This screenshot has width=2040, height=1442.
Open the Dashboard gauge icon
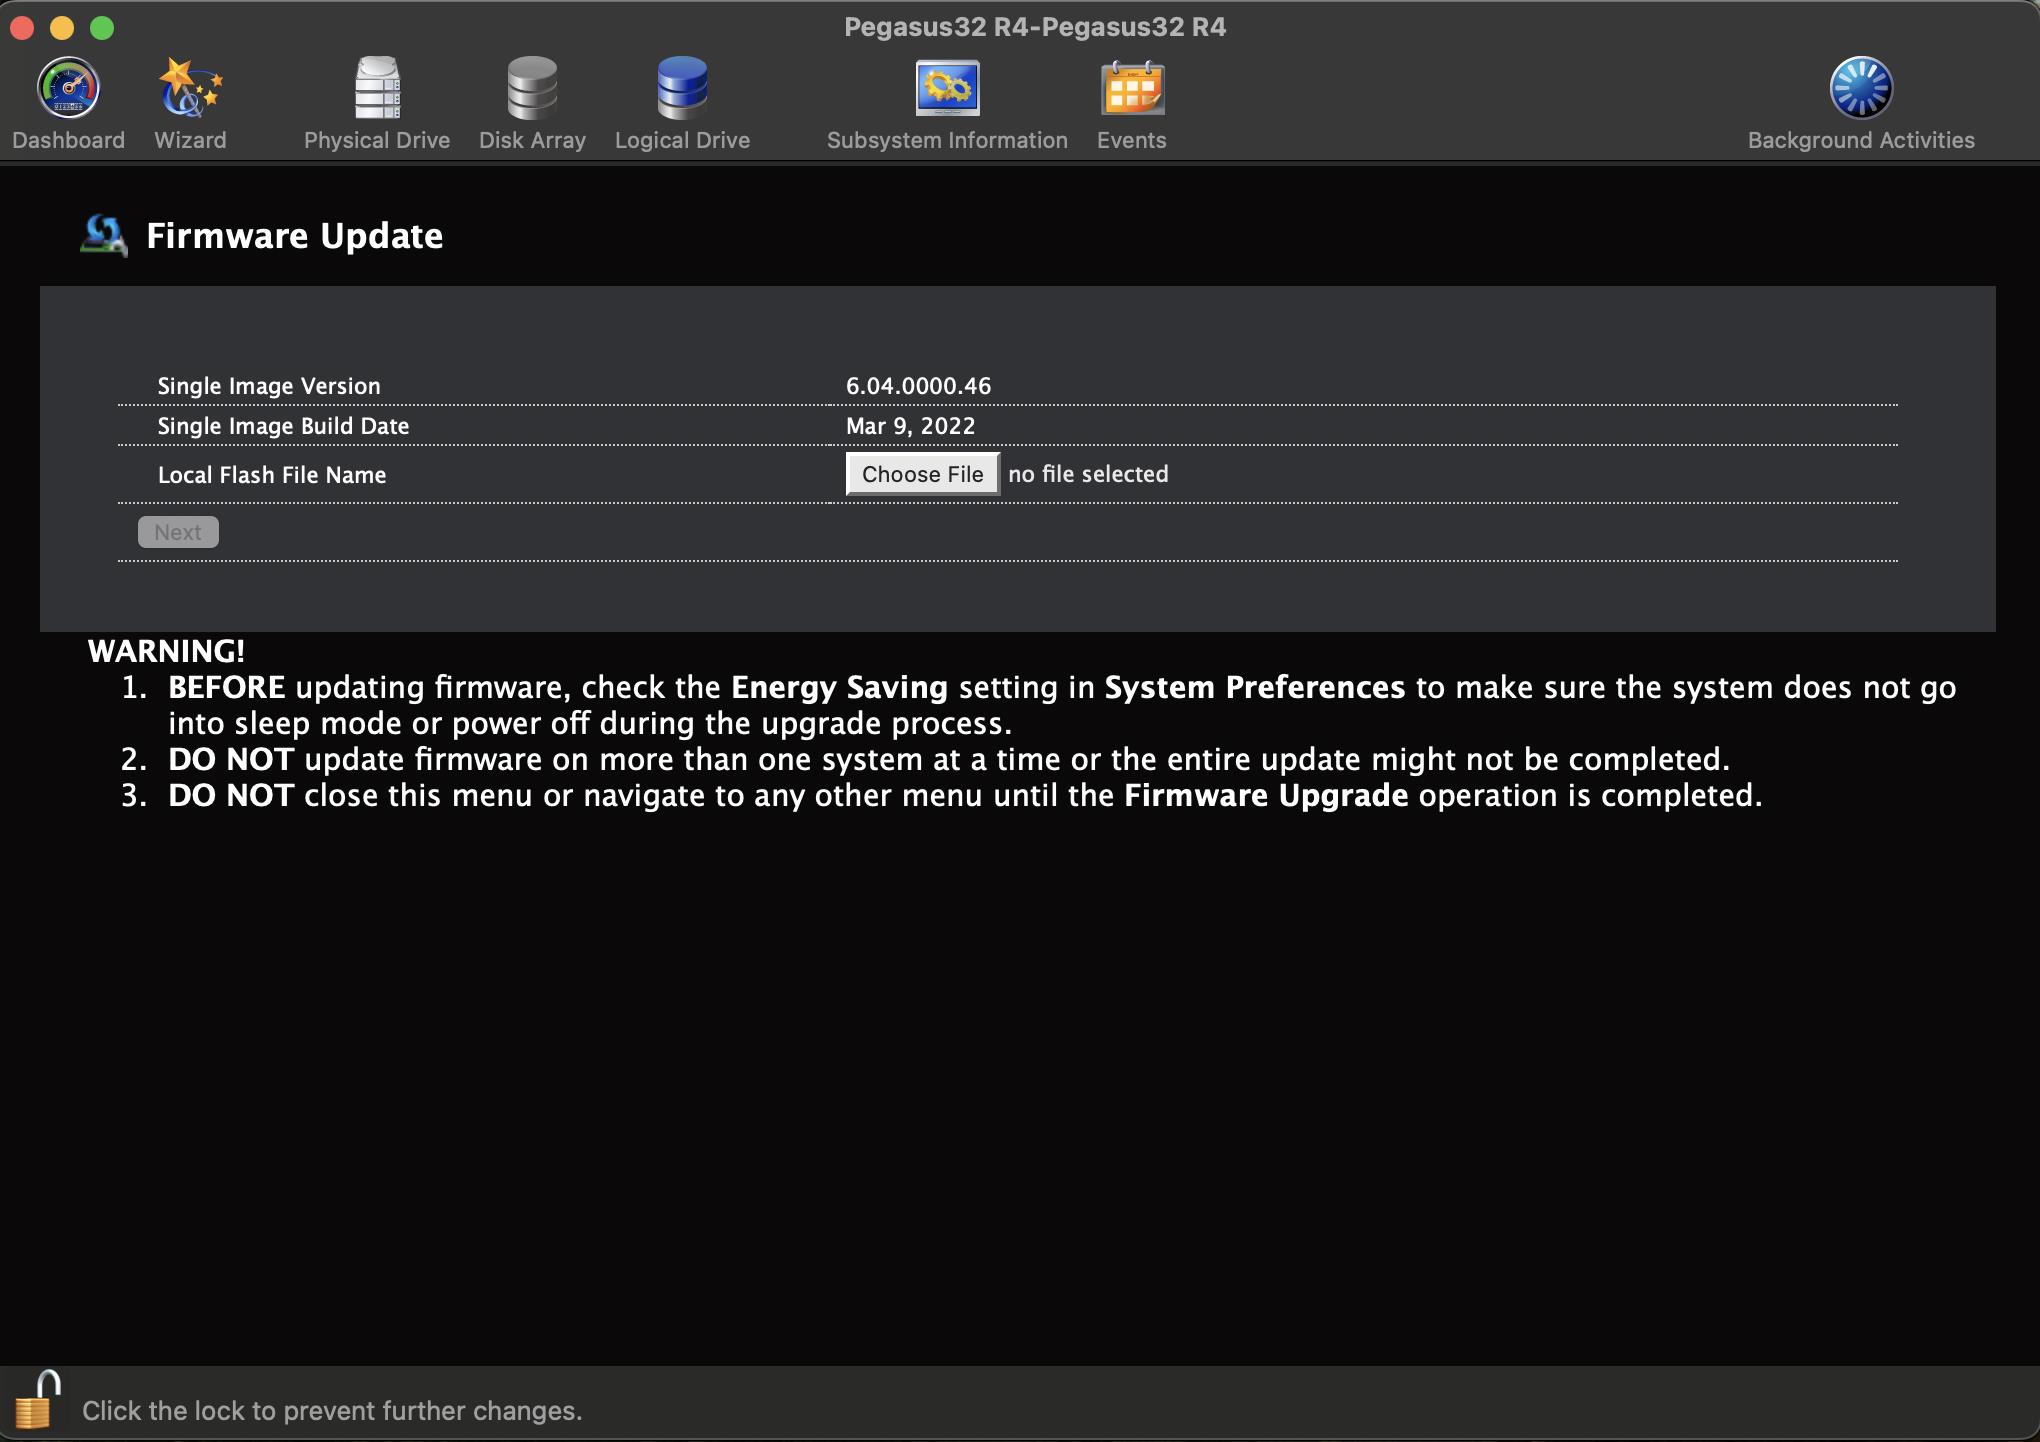point(68,88)
